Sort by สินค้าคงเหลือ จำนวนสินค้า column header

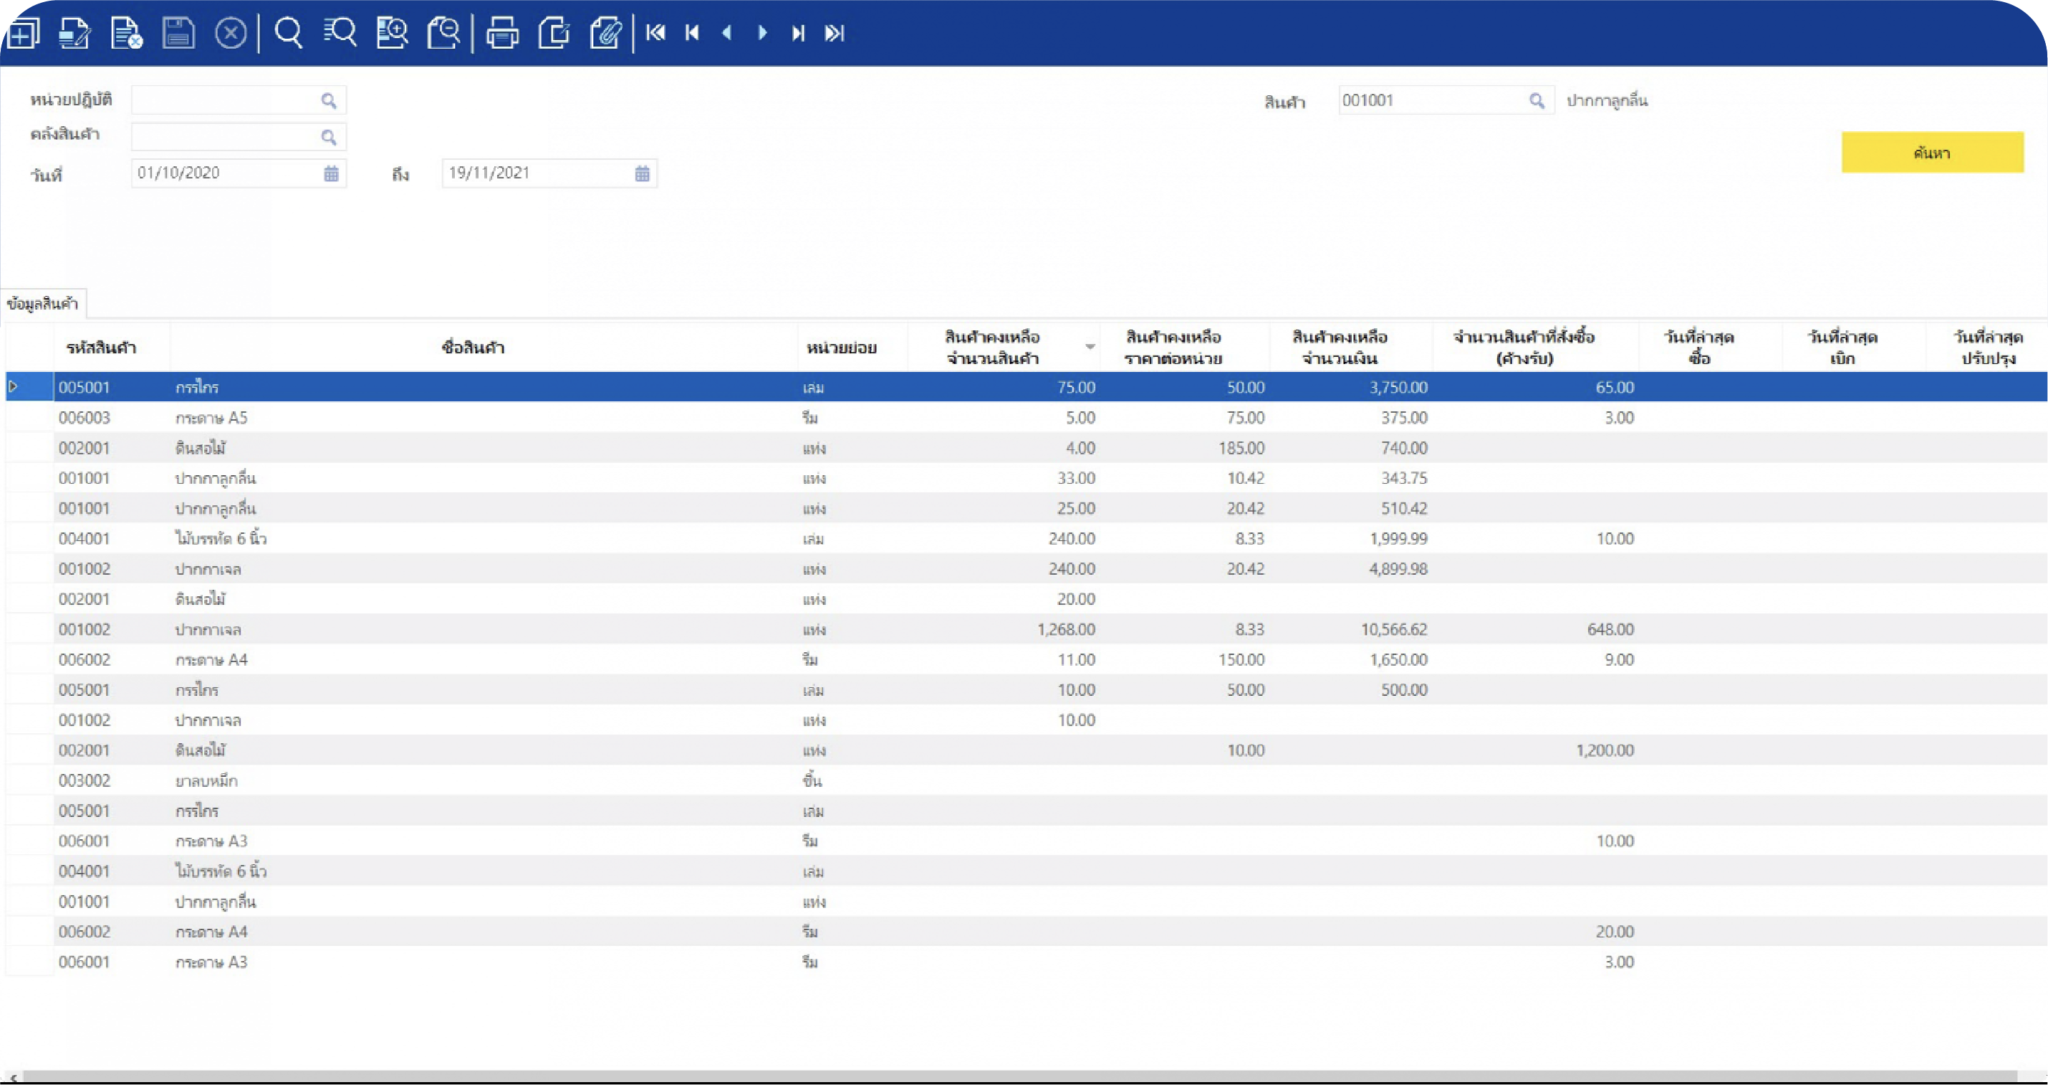click(x=992, y=347)
